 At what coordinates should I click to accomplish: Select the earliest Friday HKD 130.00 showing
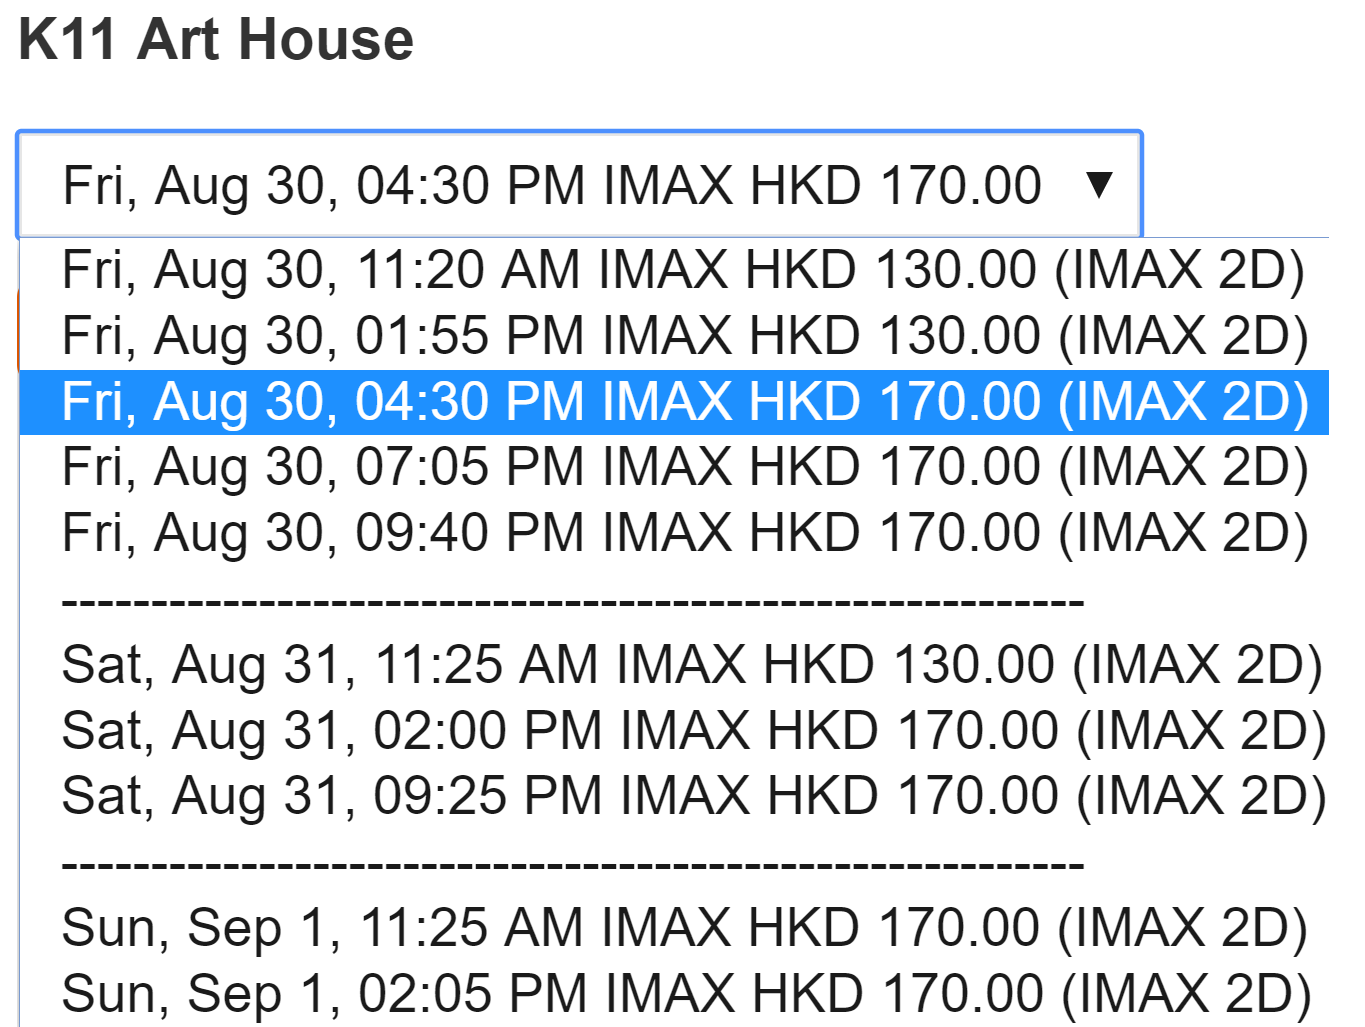(683, 271)
